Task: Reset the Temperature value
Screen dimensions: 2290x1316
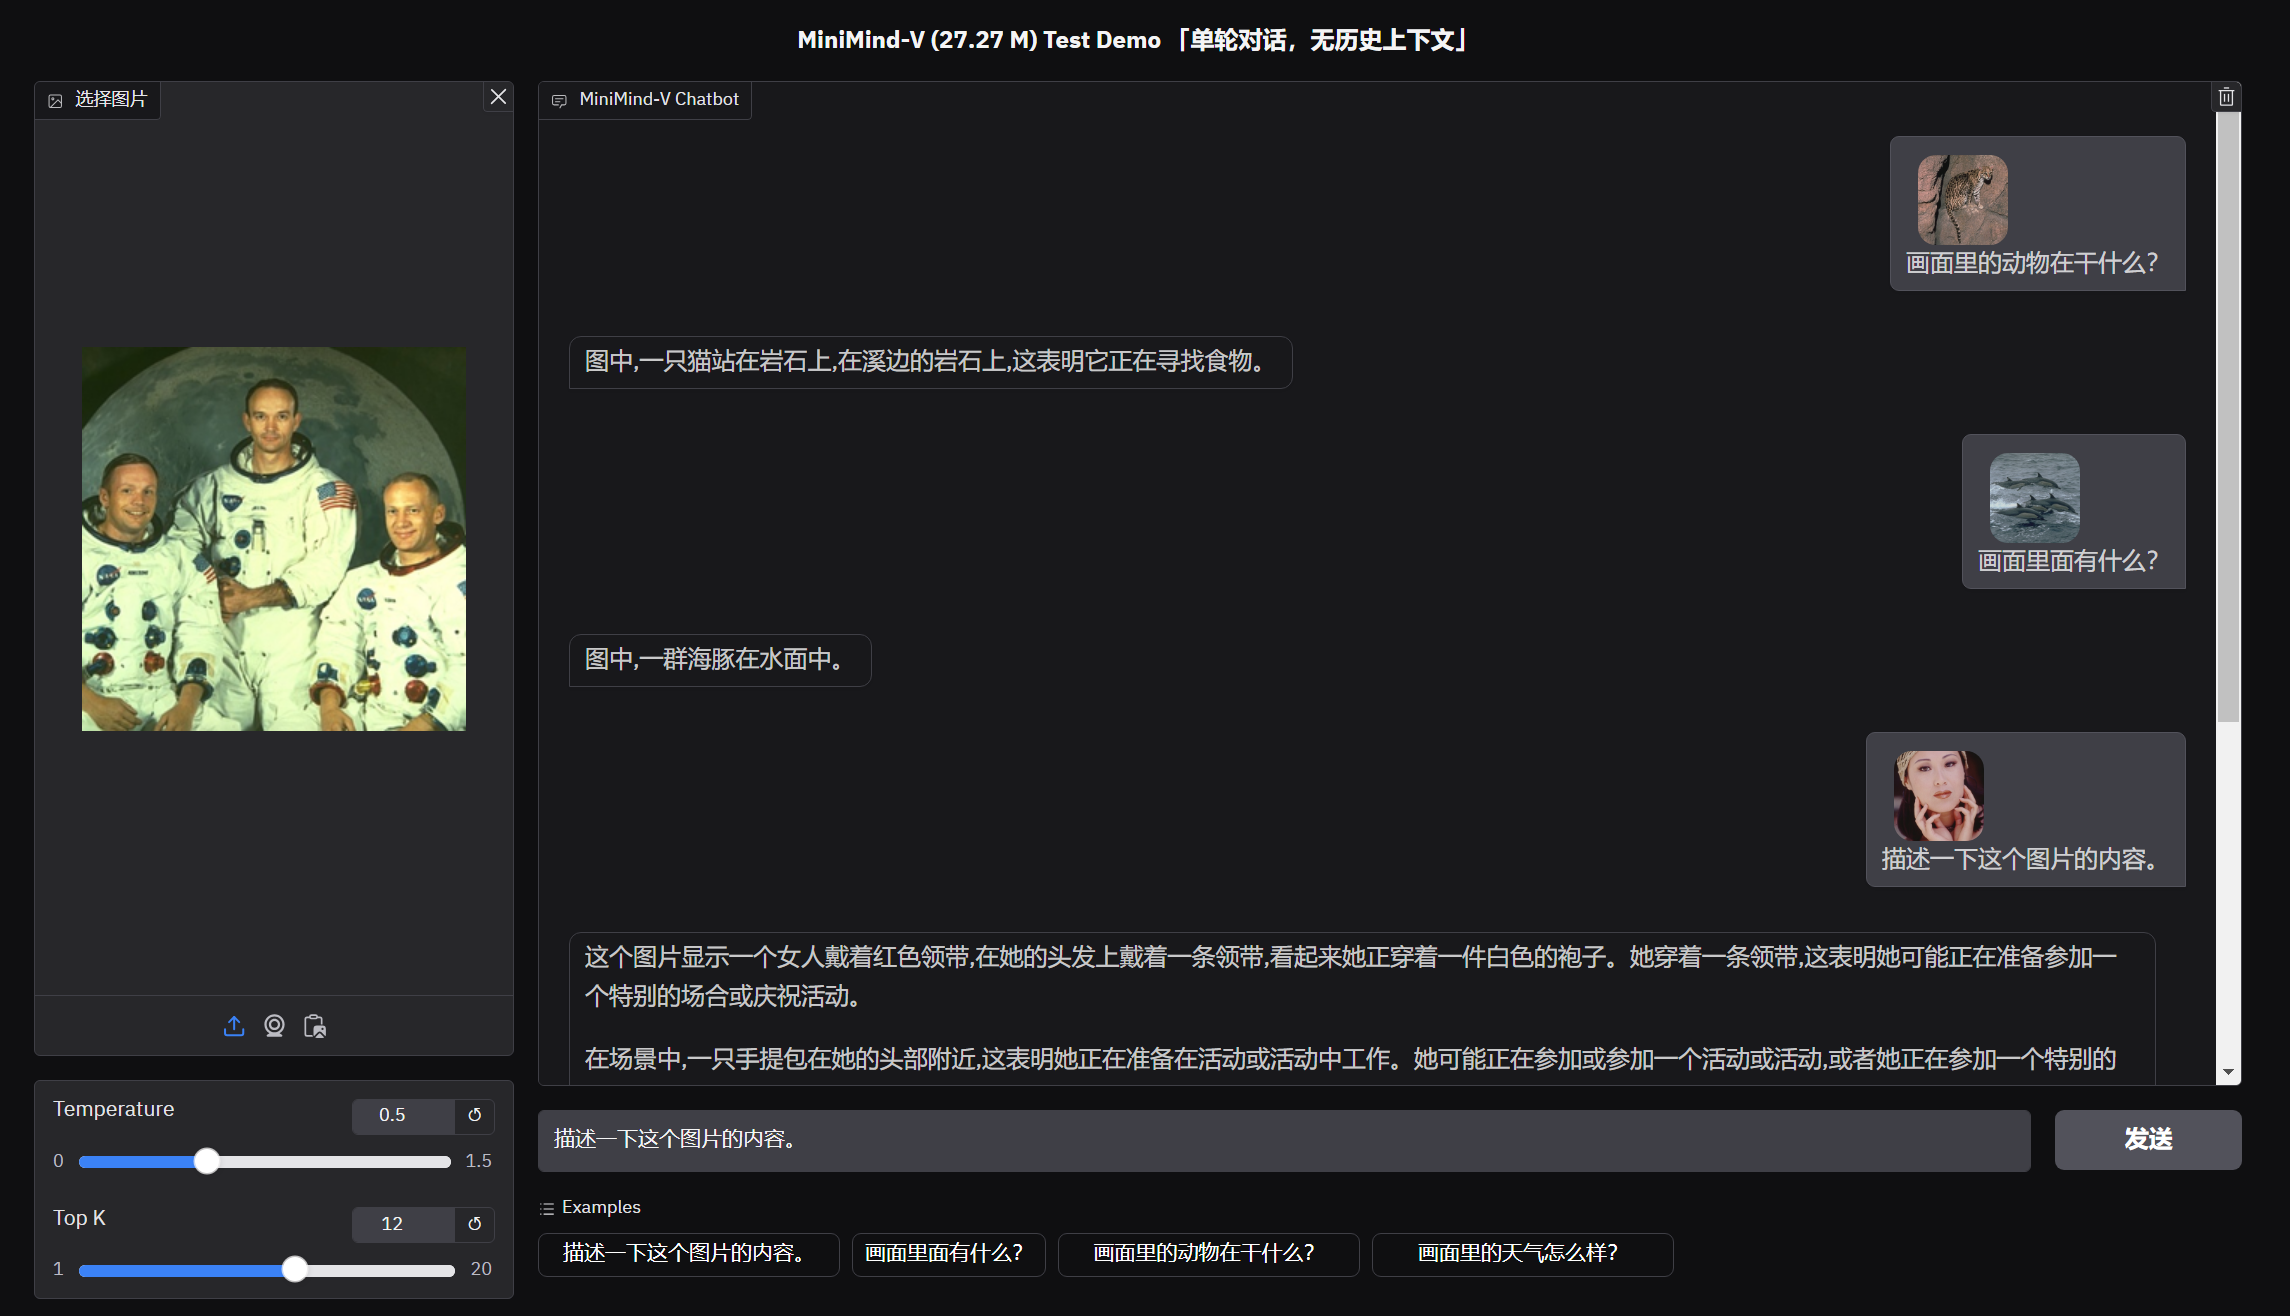Action: pyautogui.click(x=475, y=1115)
